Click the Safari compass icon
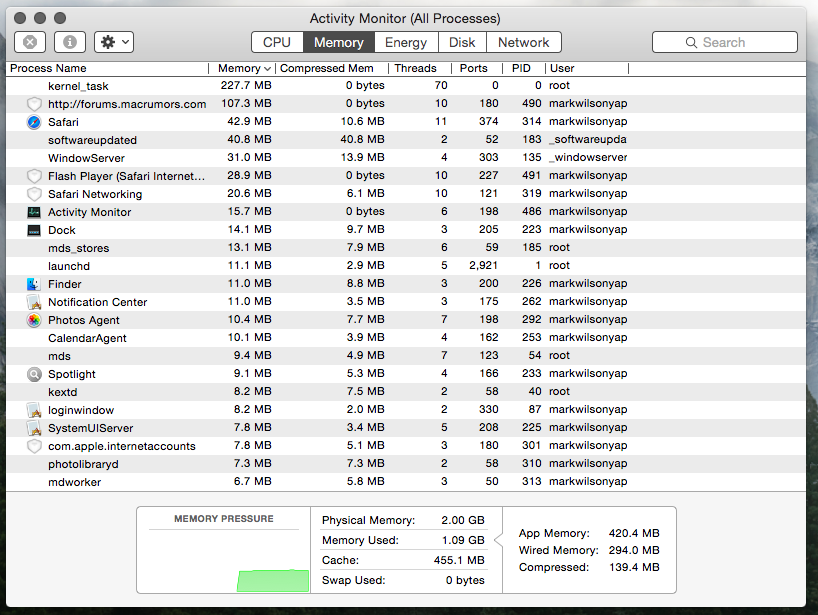Image resolution: width=818 pixels, height=615 pixels. coord(34,122)
